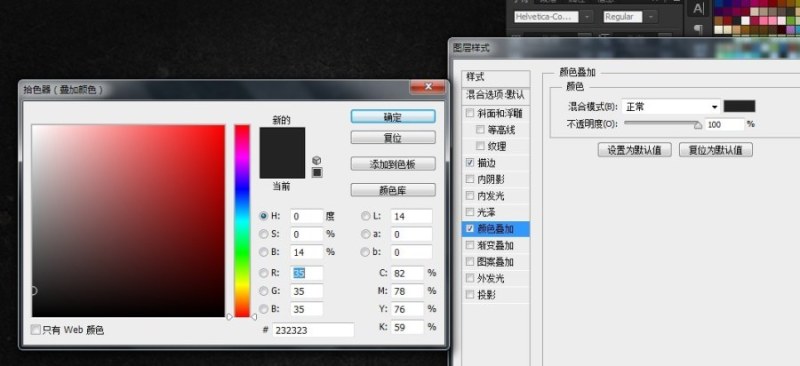The height and width of the screenshot is (366, 800).
Task: Select the H hue radio button
Action: [x=263, y=216]
